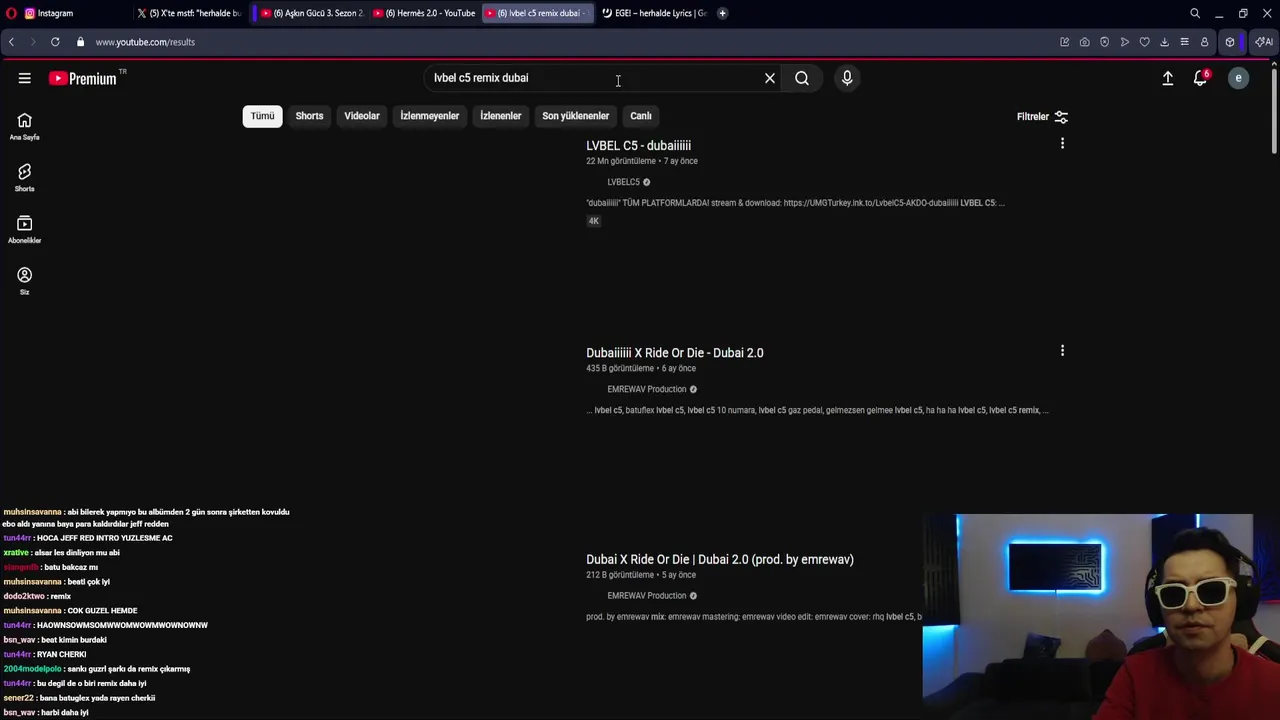Click the page edit pencil toolbar icon
The width and height of the screenshot is (1280, 720).
tap(1064, 42)
